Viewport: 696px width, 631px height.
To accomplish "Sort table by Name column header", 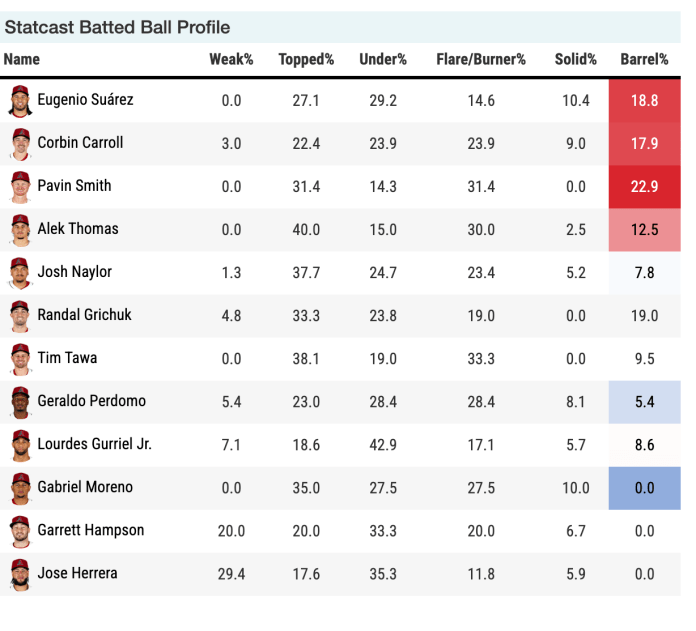I will click(22, 59).
